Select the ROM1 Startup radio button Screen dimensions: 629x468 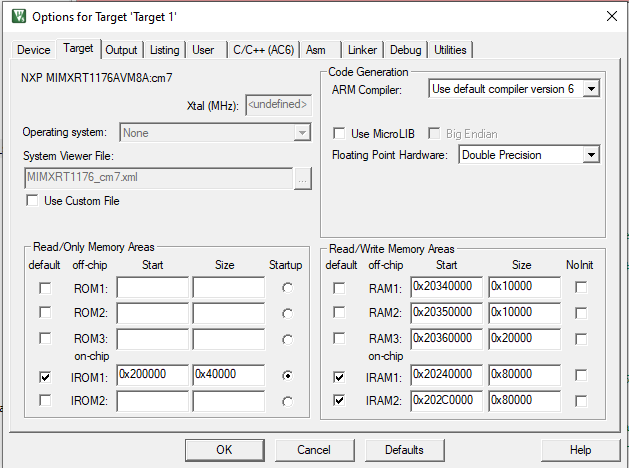(x=289, y=288)
